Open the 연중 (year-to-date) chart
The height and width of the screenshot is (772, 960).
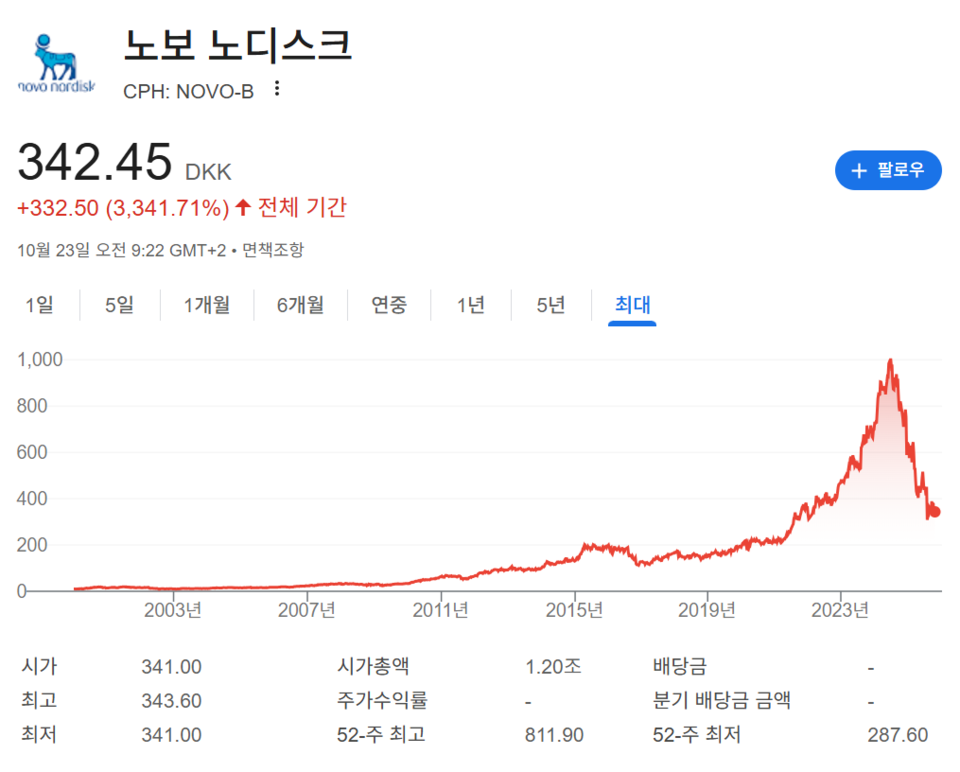[x=388, y=305]
